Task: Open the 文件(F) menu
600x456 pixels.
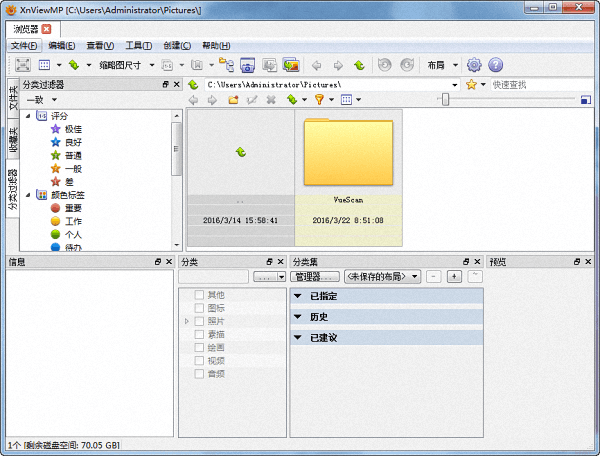Action: (x=24, y=46)
